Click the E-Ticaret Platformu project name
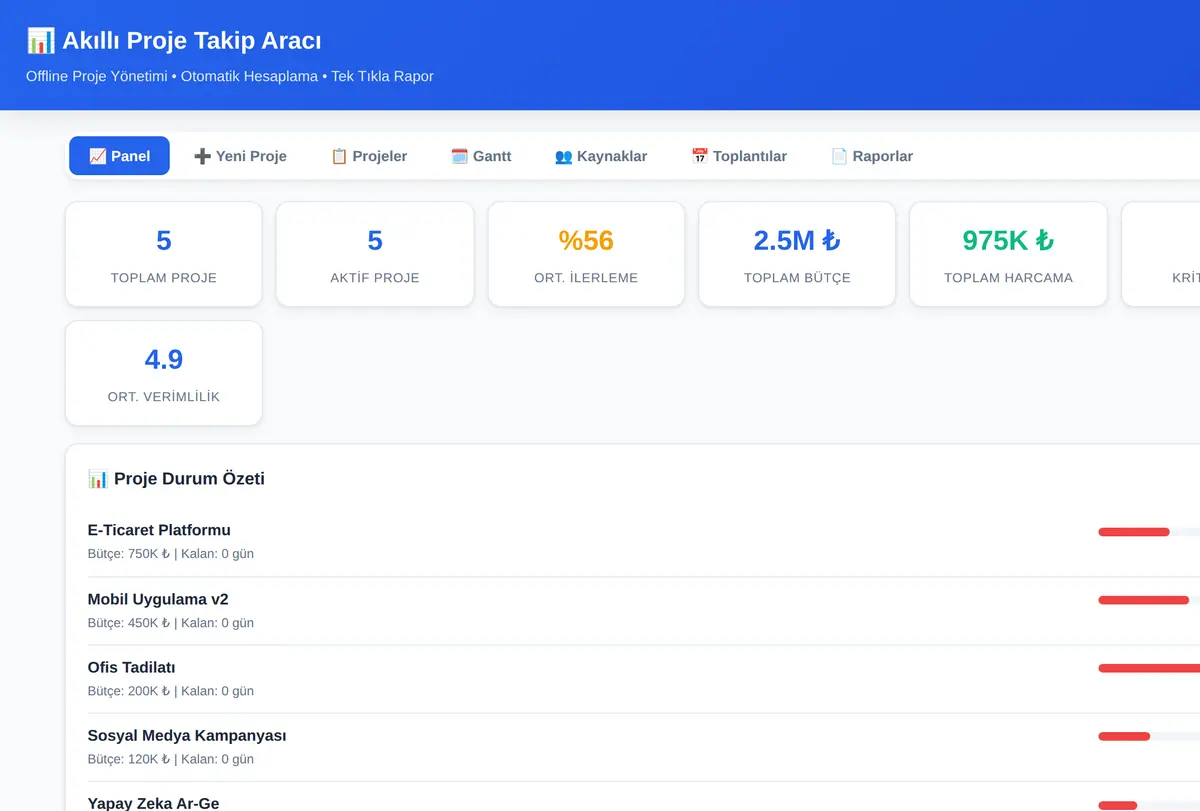1200x811 pixels. tap(159, 530)
